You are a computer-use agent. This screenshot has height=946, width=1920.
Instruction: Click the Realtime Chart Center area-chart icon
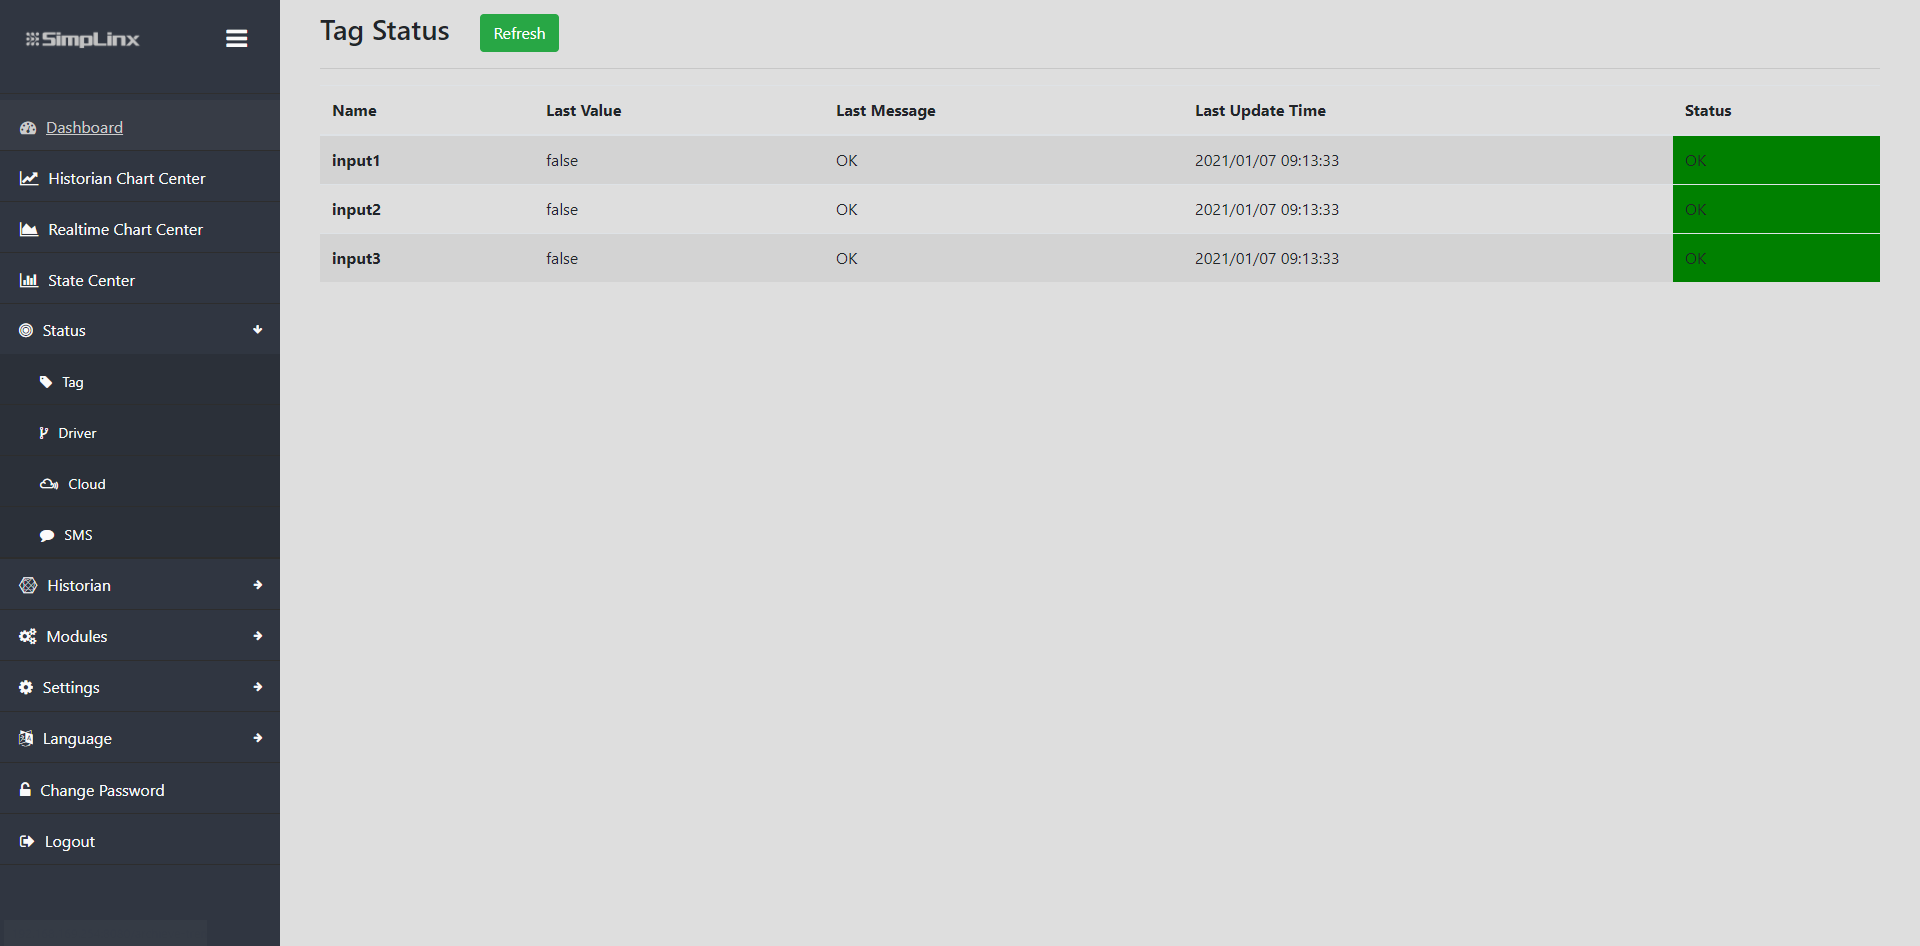pos(29,229)
